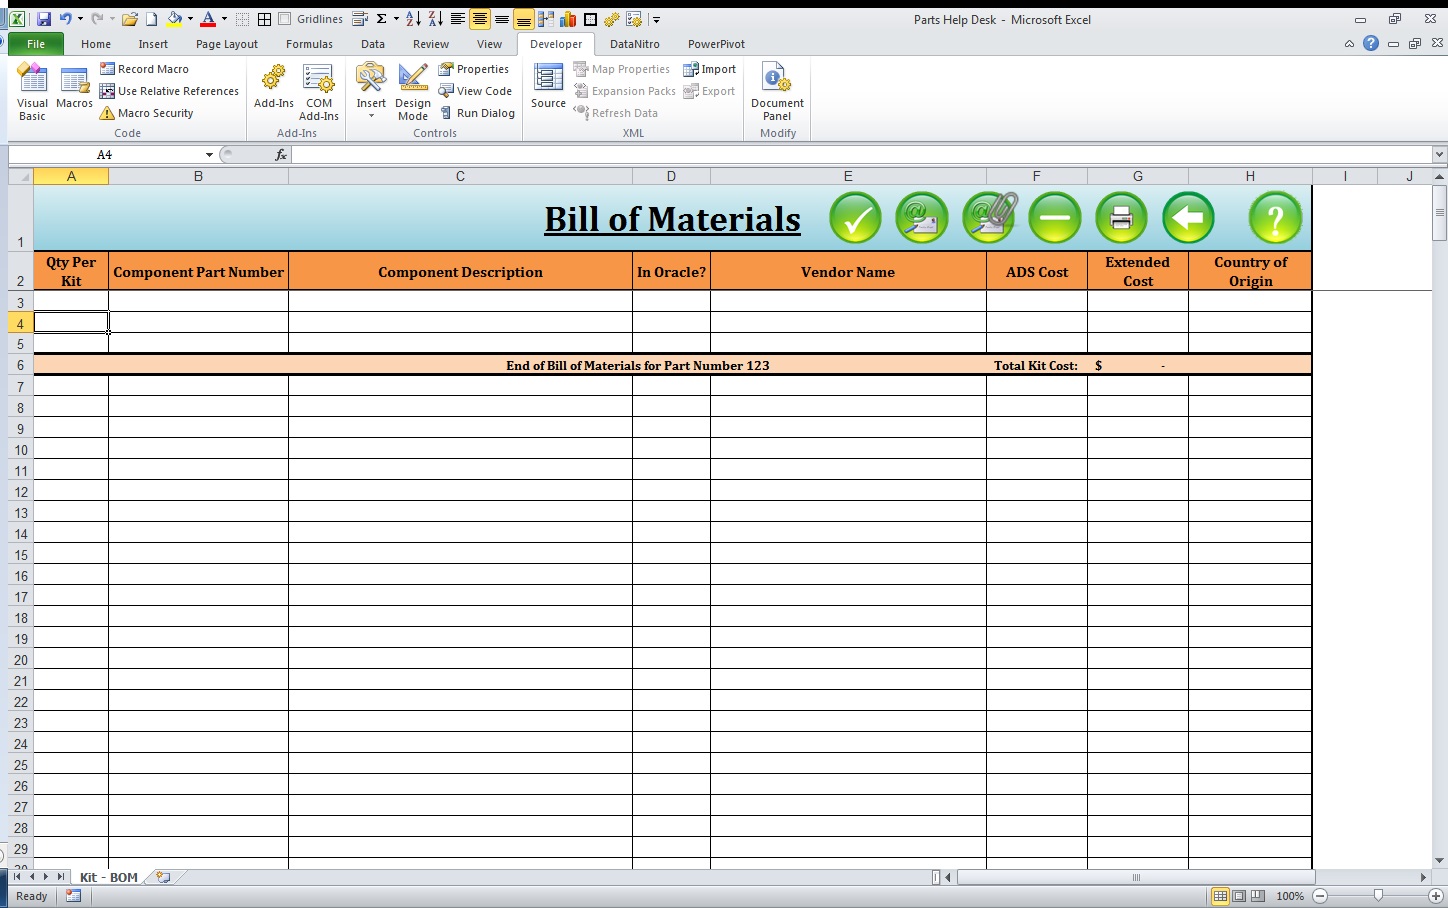
Task: Undo the last action
Action: pos(65,19)
